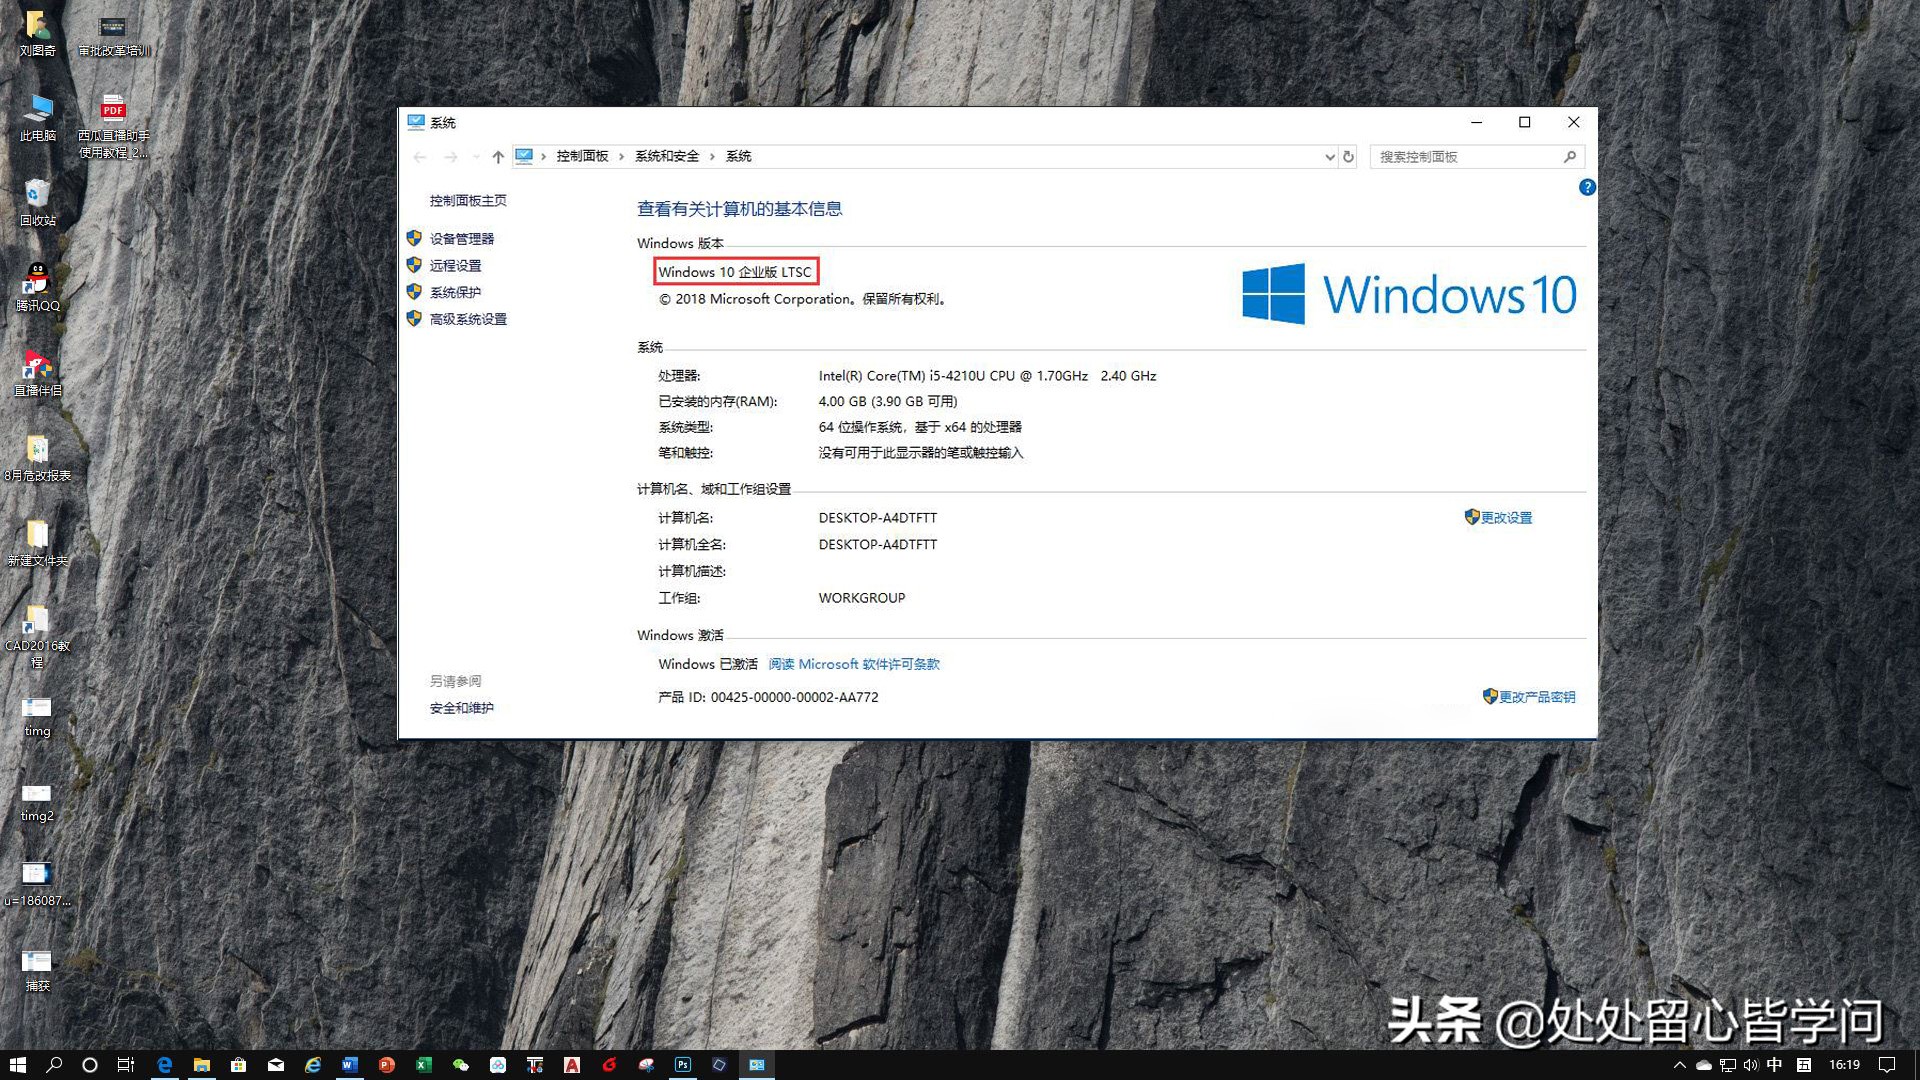Open the Start menu
This screenshot has width=1920, height=1080.
coord(20,1065)
